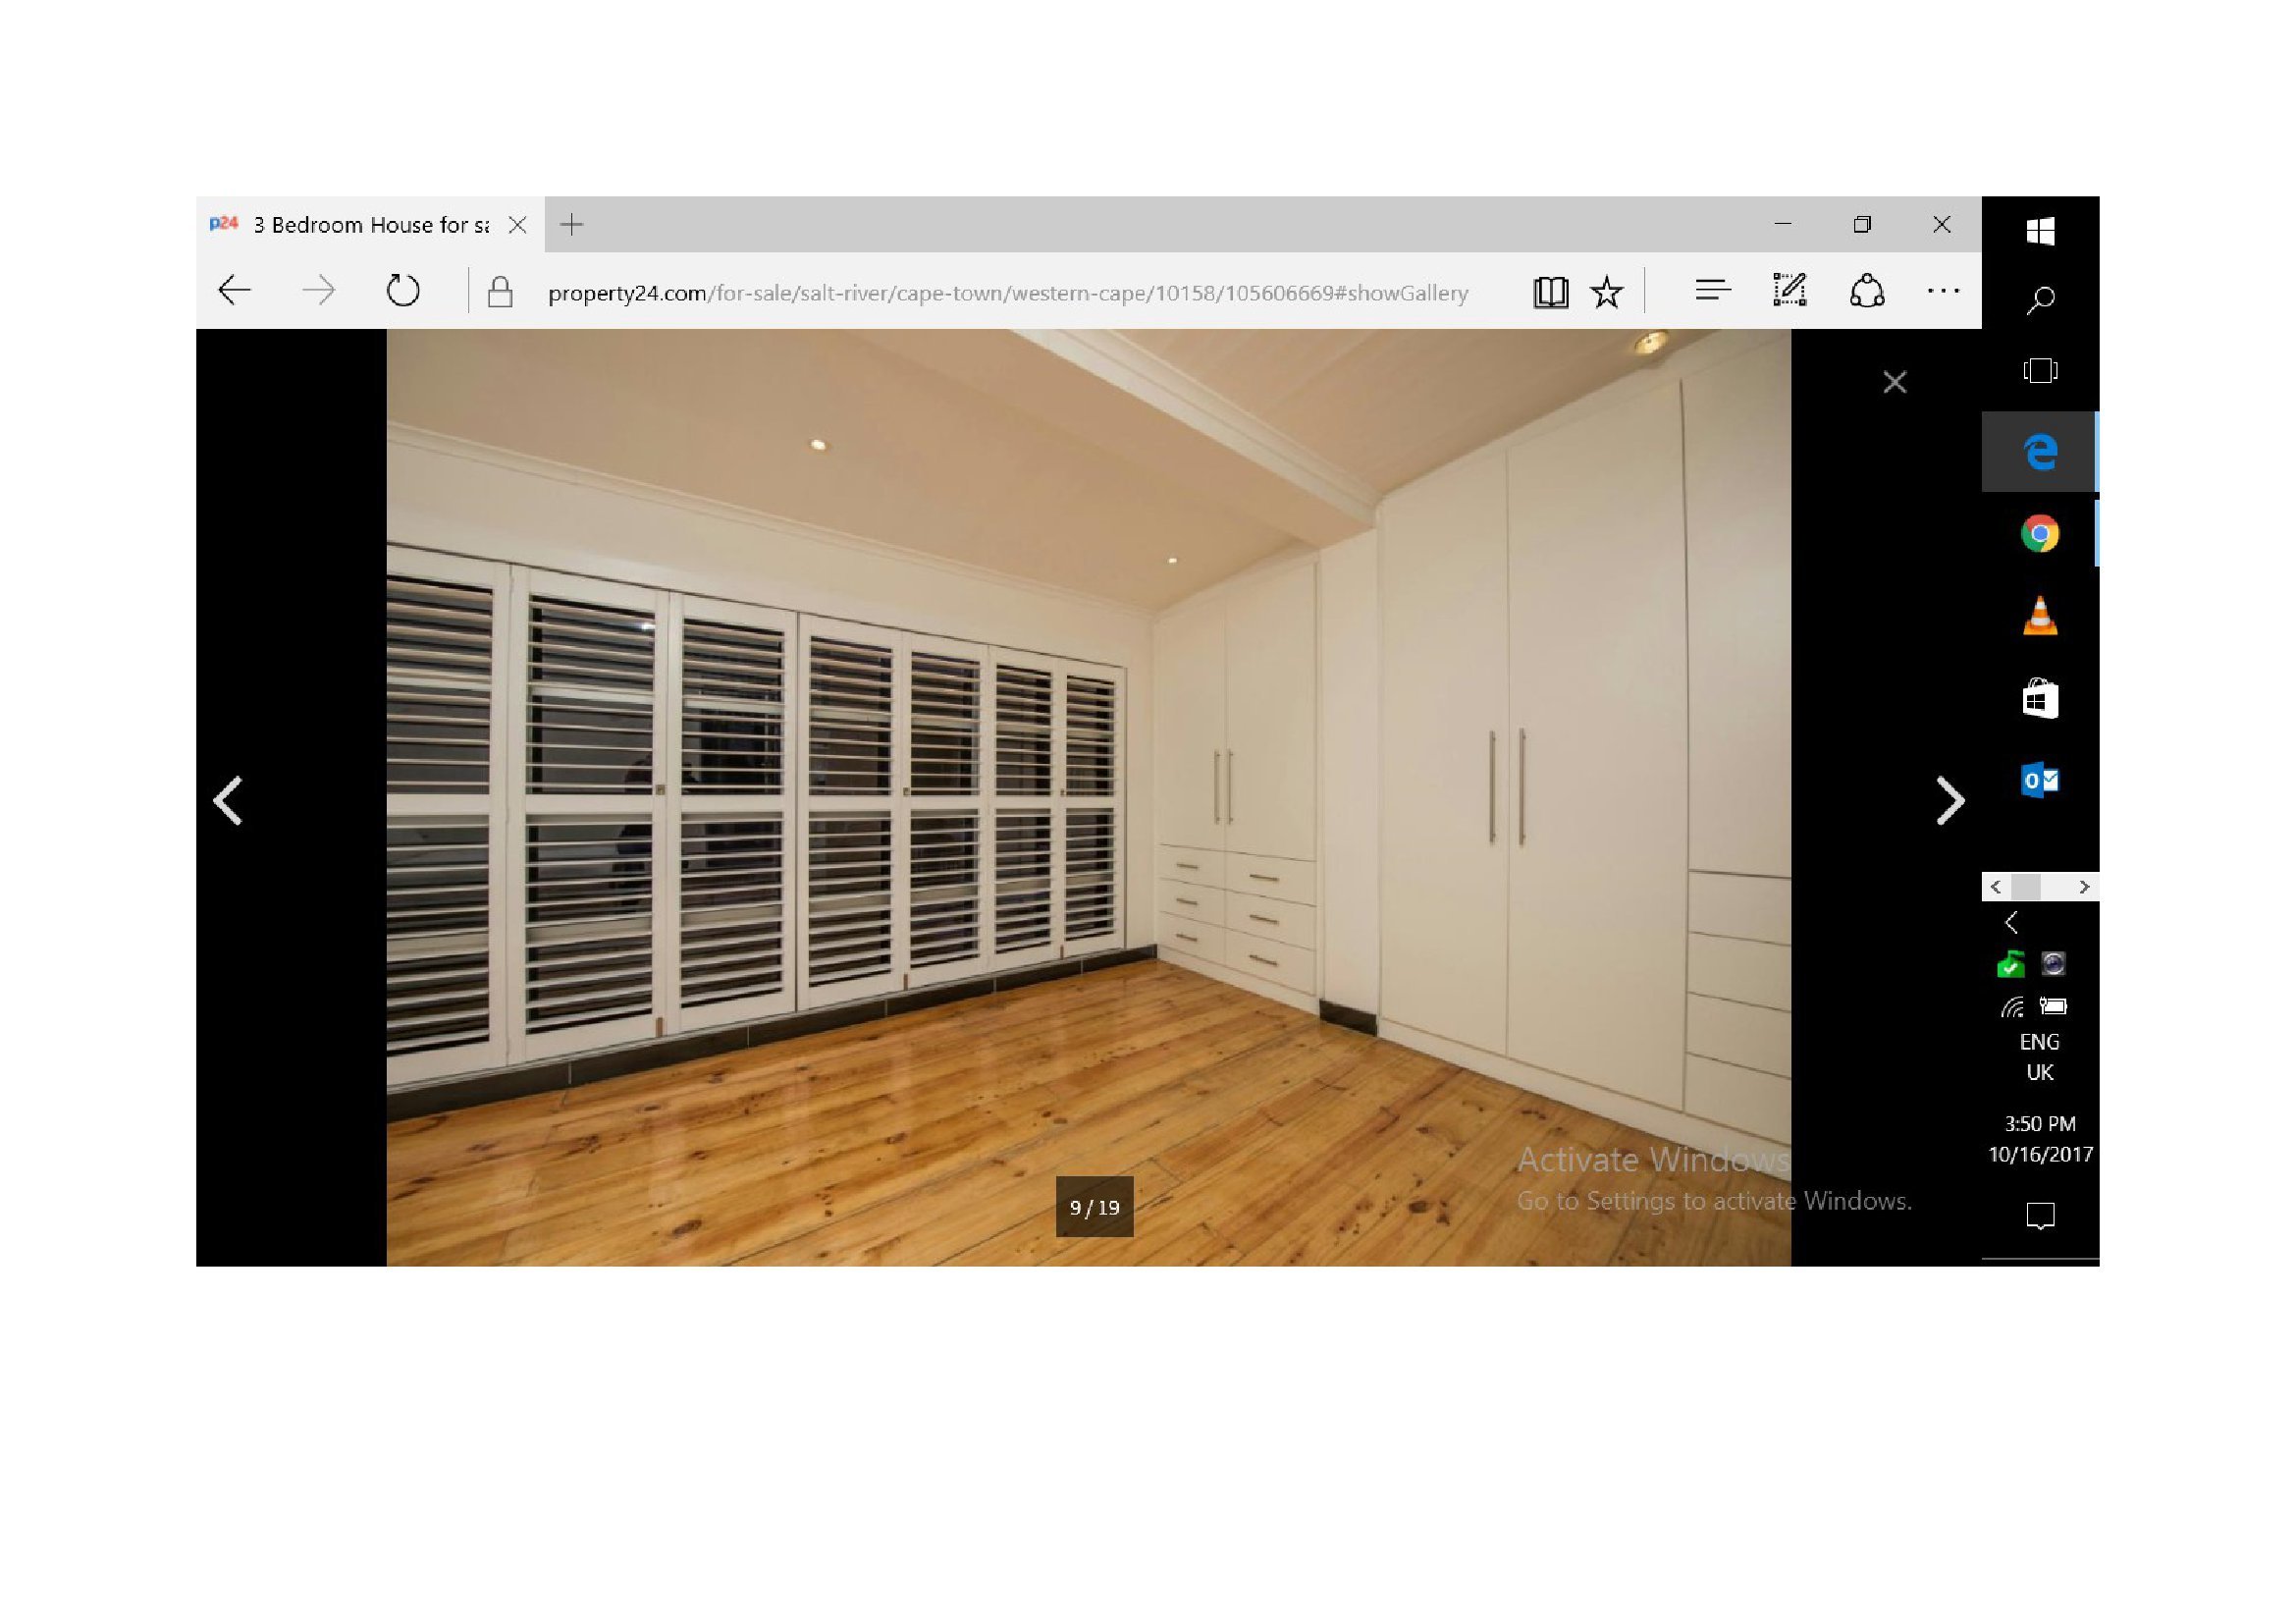Click the Share icon in toolbar
The height and width of the screenshot is (1623, 2296).
coord(1866,291)
